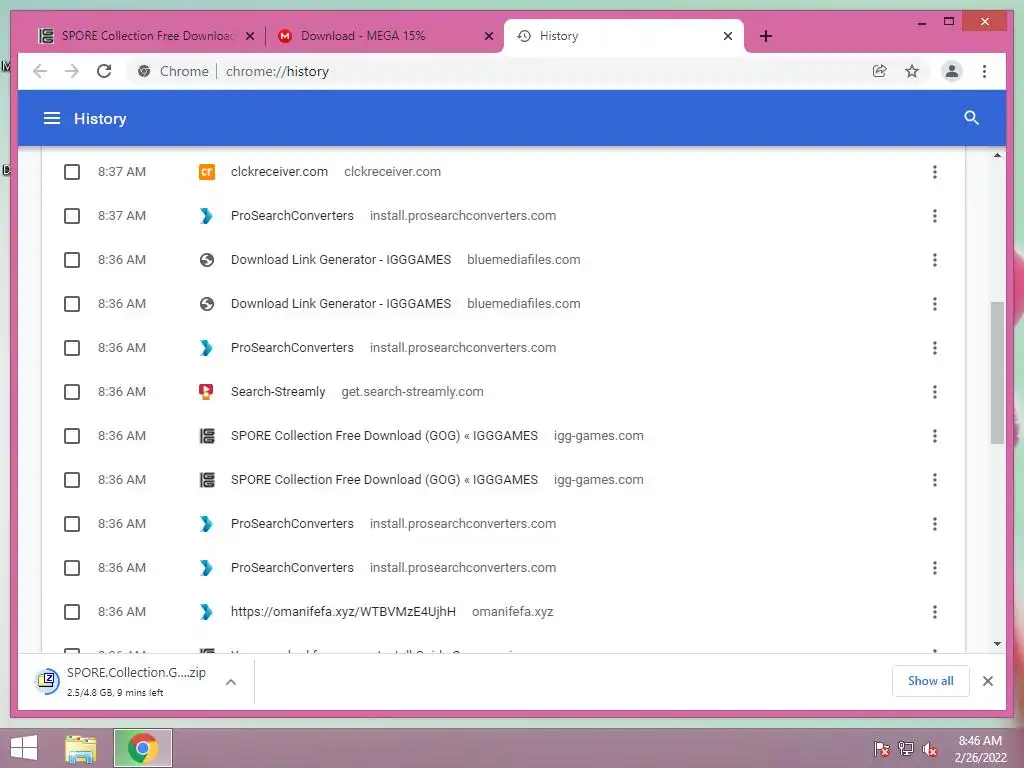
Task: Open clckreceiver.com history link
Action: coord(279,172)
